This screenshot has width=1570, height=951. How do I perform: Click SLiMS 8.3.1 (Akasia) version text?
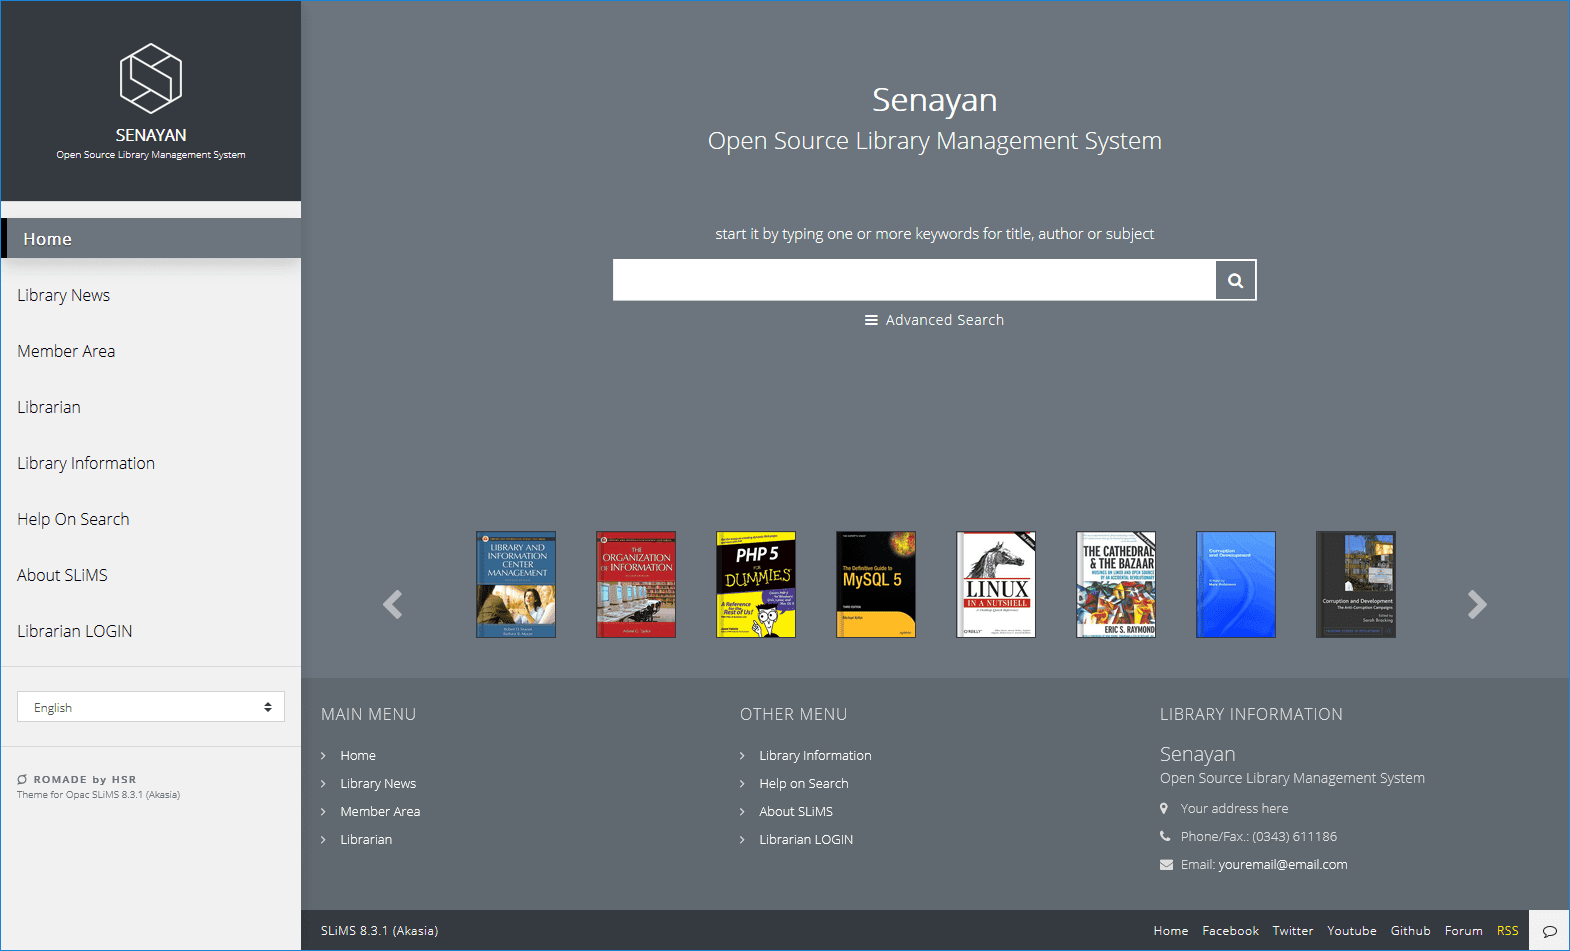(379, 931)
